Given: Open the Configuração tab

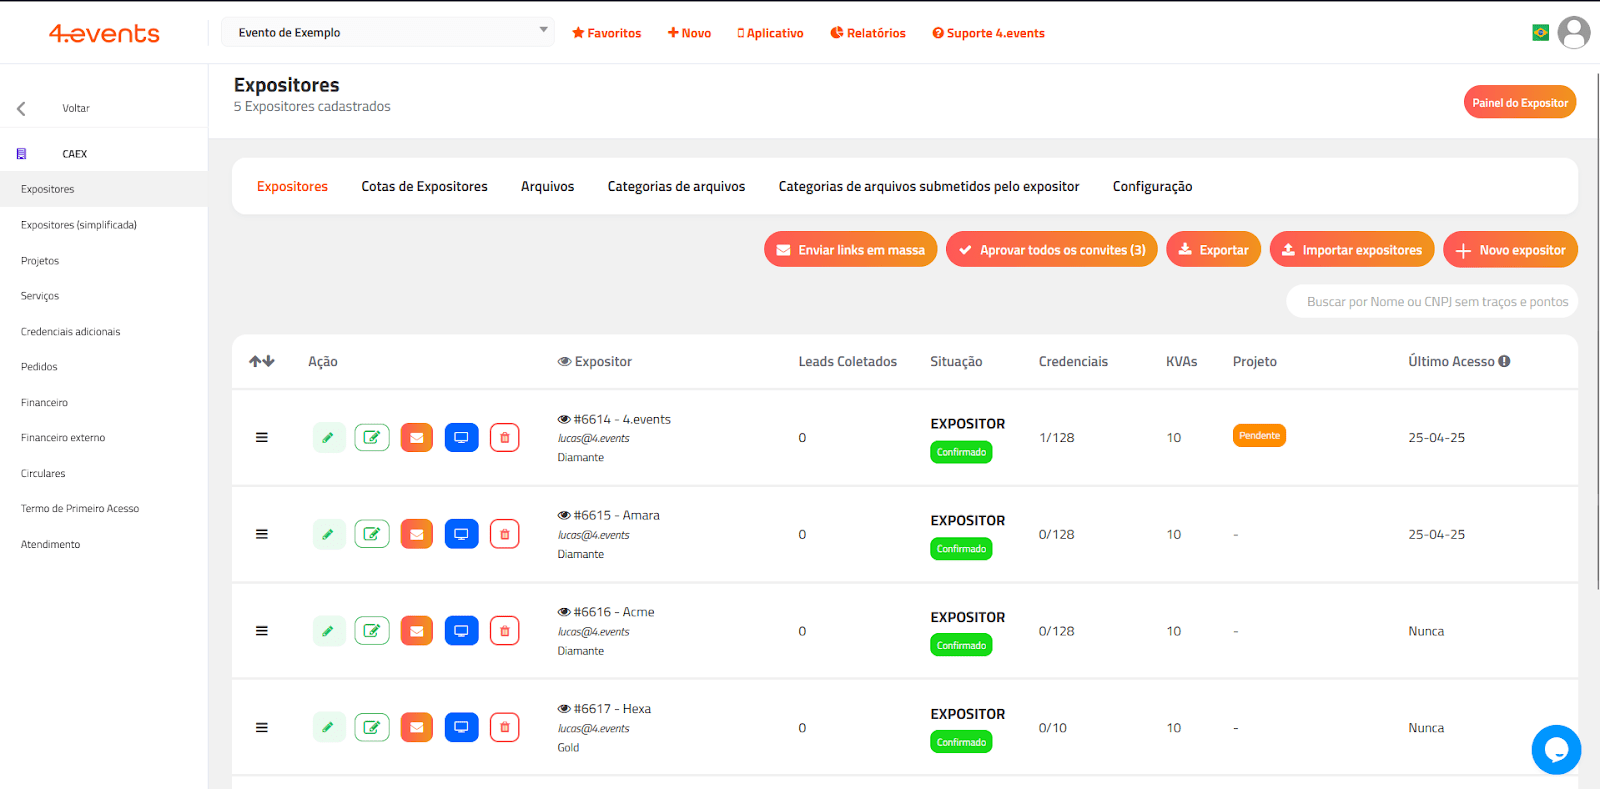Looking at the screenshot, I should click(1152, 187).
